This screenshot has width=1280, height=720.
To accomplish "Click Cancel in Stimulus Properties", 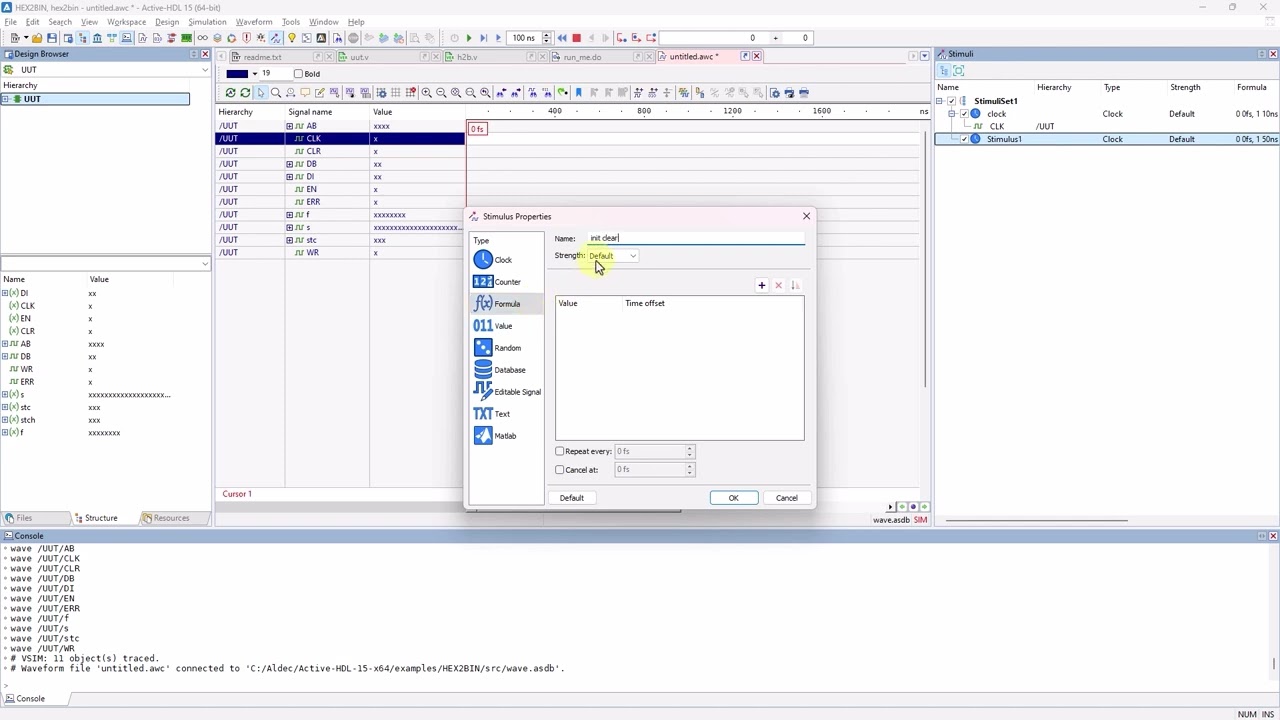I will pyautogui.click(x=787, y=498).
